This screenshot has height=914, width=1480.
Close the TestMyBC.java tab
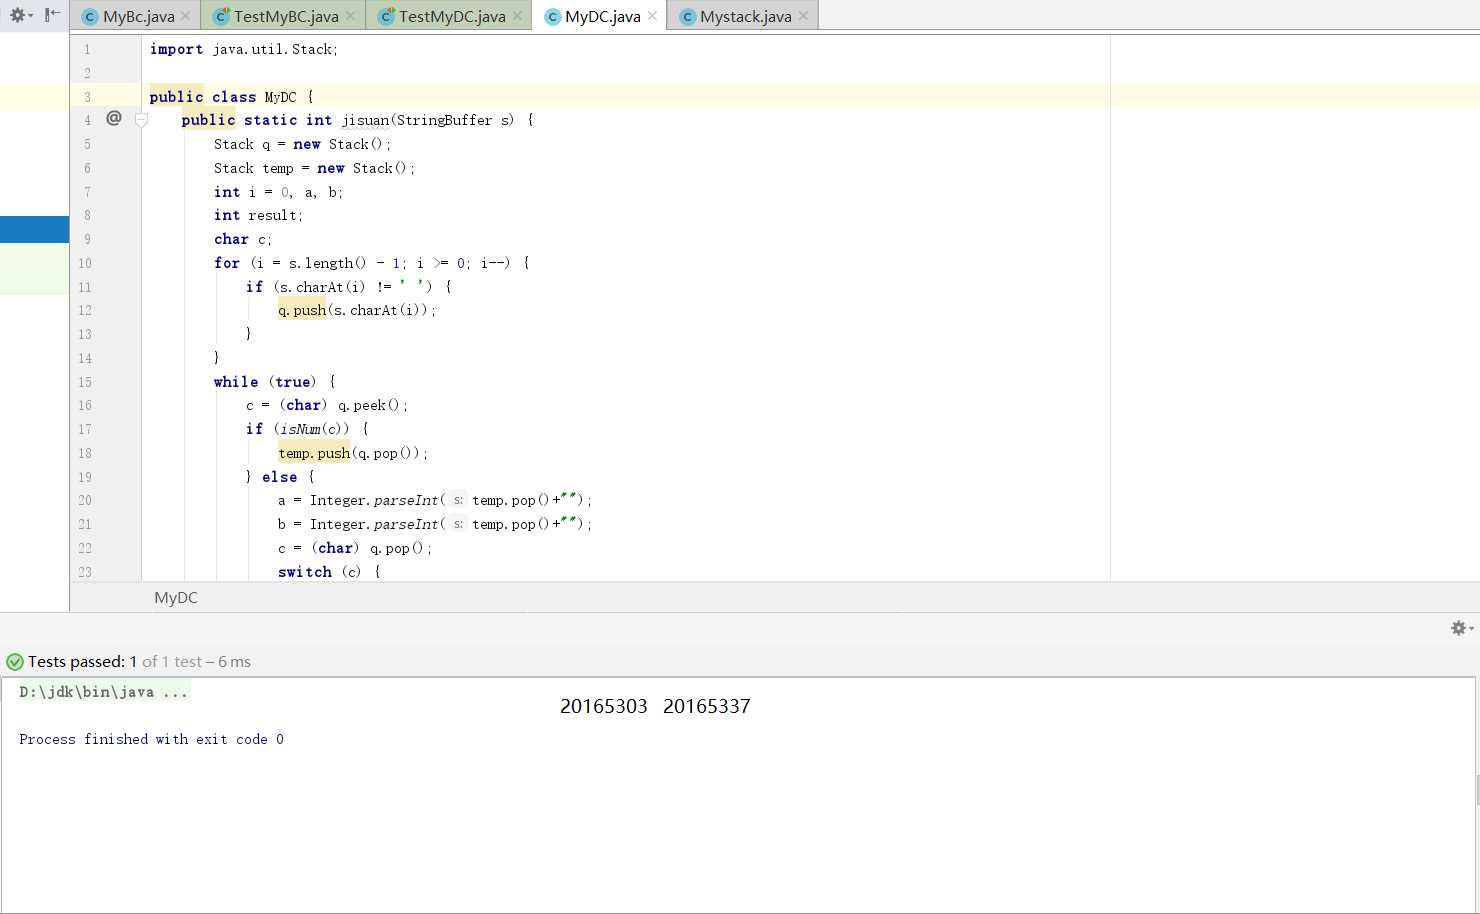(350, 16)
